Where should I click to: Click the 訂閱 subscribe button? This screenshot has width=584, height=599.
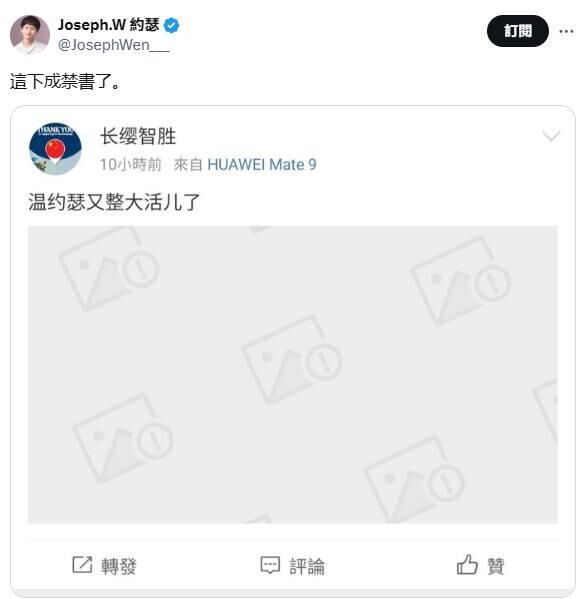point(518,31)
